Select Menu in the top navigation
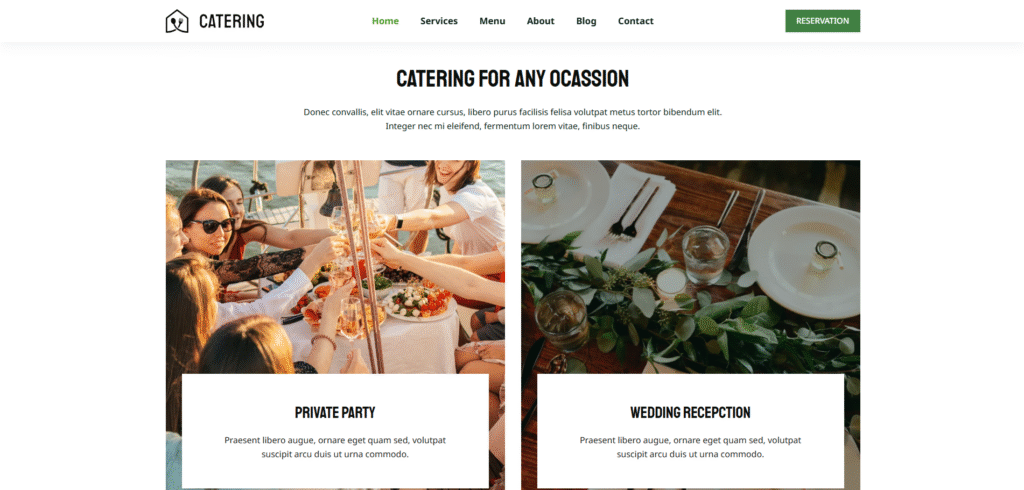This screenshot has width=1024, height=490. [492, 21]
